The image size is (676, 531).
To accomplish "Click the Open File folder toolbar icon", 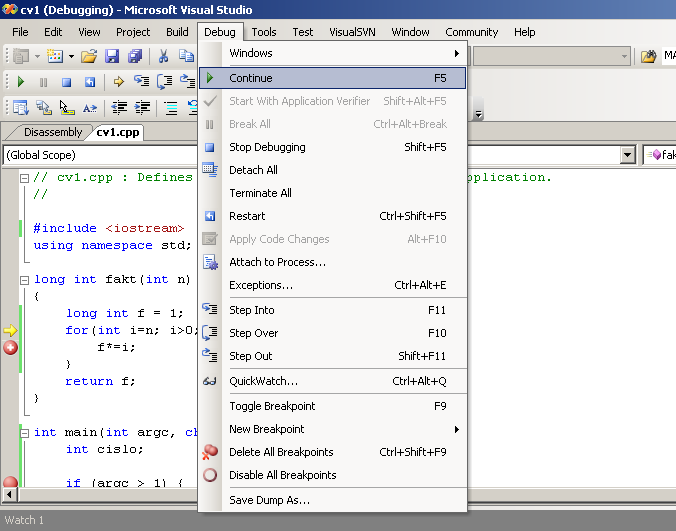I will click(x=89, y=56).
